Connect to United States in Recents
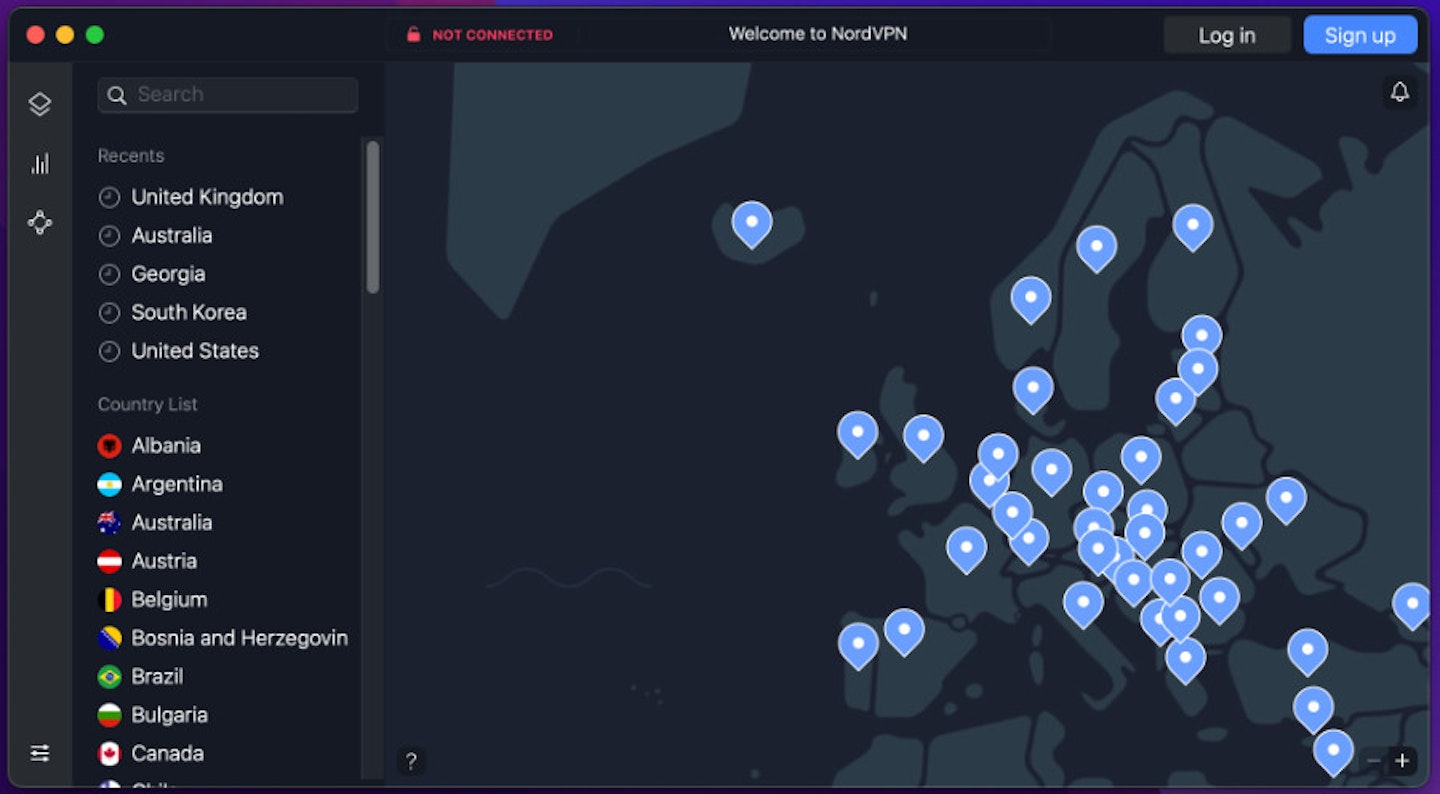 pos(178,351)
